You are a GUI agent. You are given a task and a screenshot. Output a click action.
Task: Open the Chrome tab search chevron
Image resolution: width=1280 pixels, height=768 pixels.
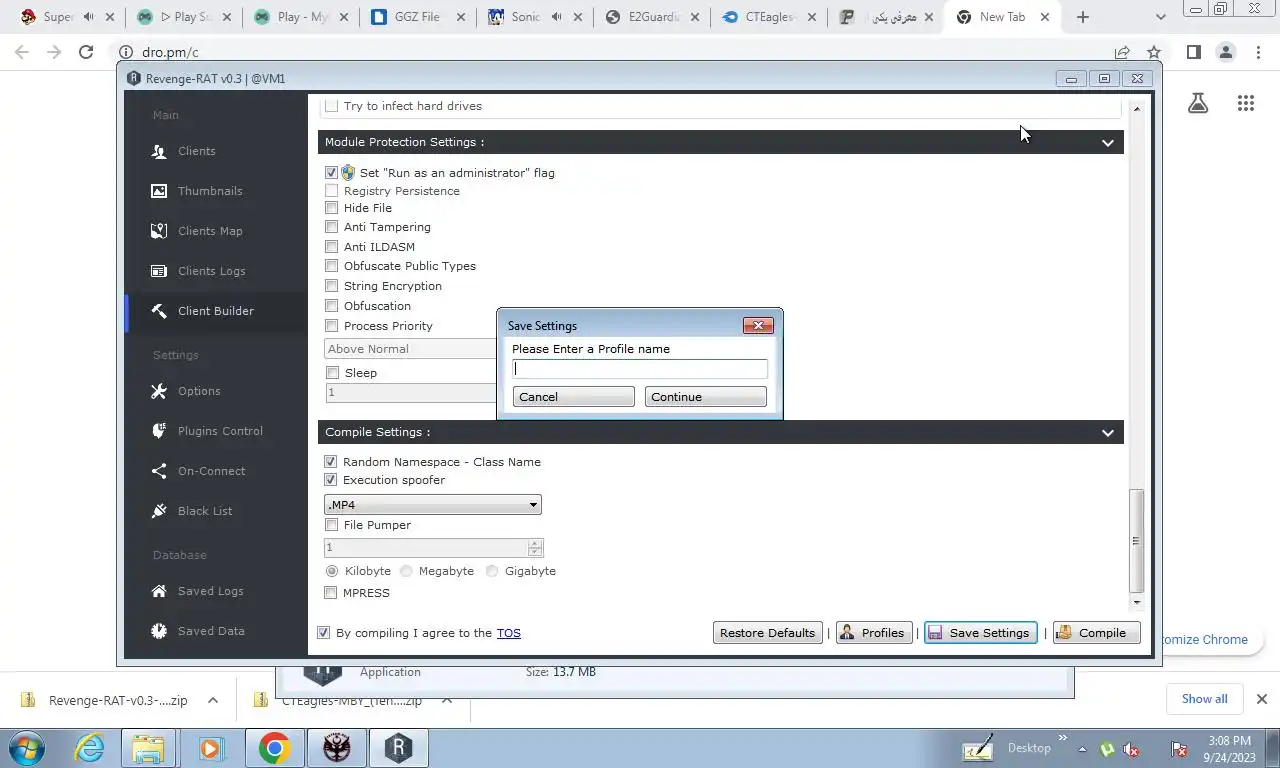click(x=1160, y=17)
